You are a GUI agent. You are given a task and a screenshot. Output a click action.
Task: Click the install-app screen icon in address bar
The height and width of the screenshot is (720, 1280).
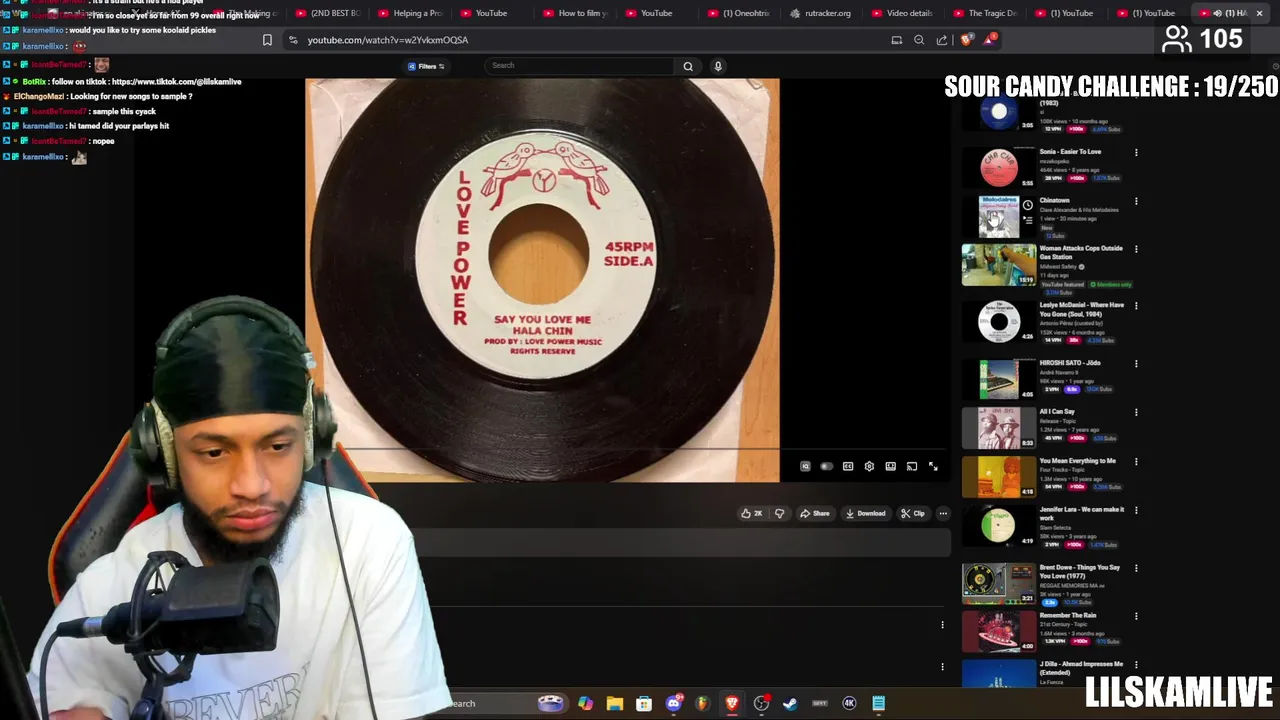[897, 40]
